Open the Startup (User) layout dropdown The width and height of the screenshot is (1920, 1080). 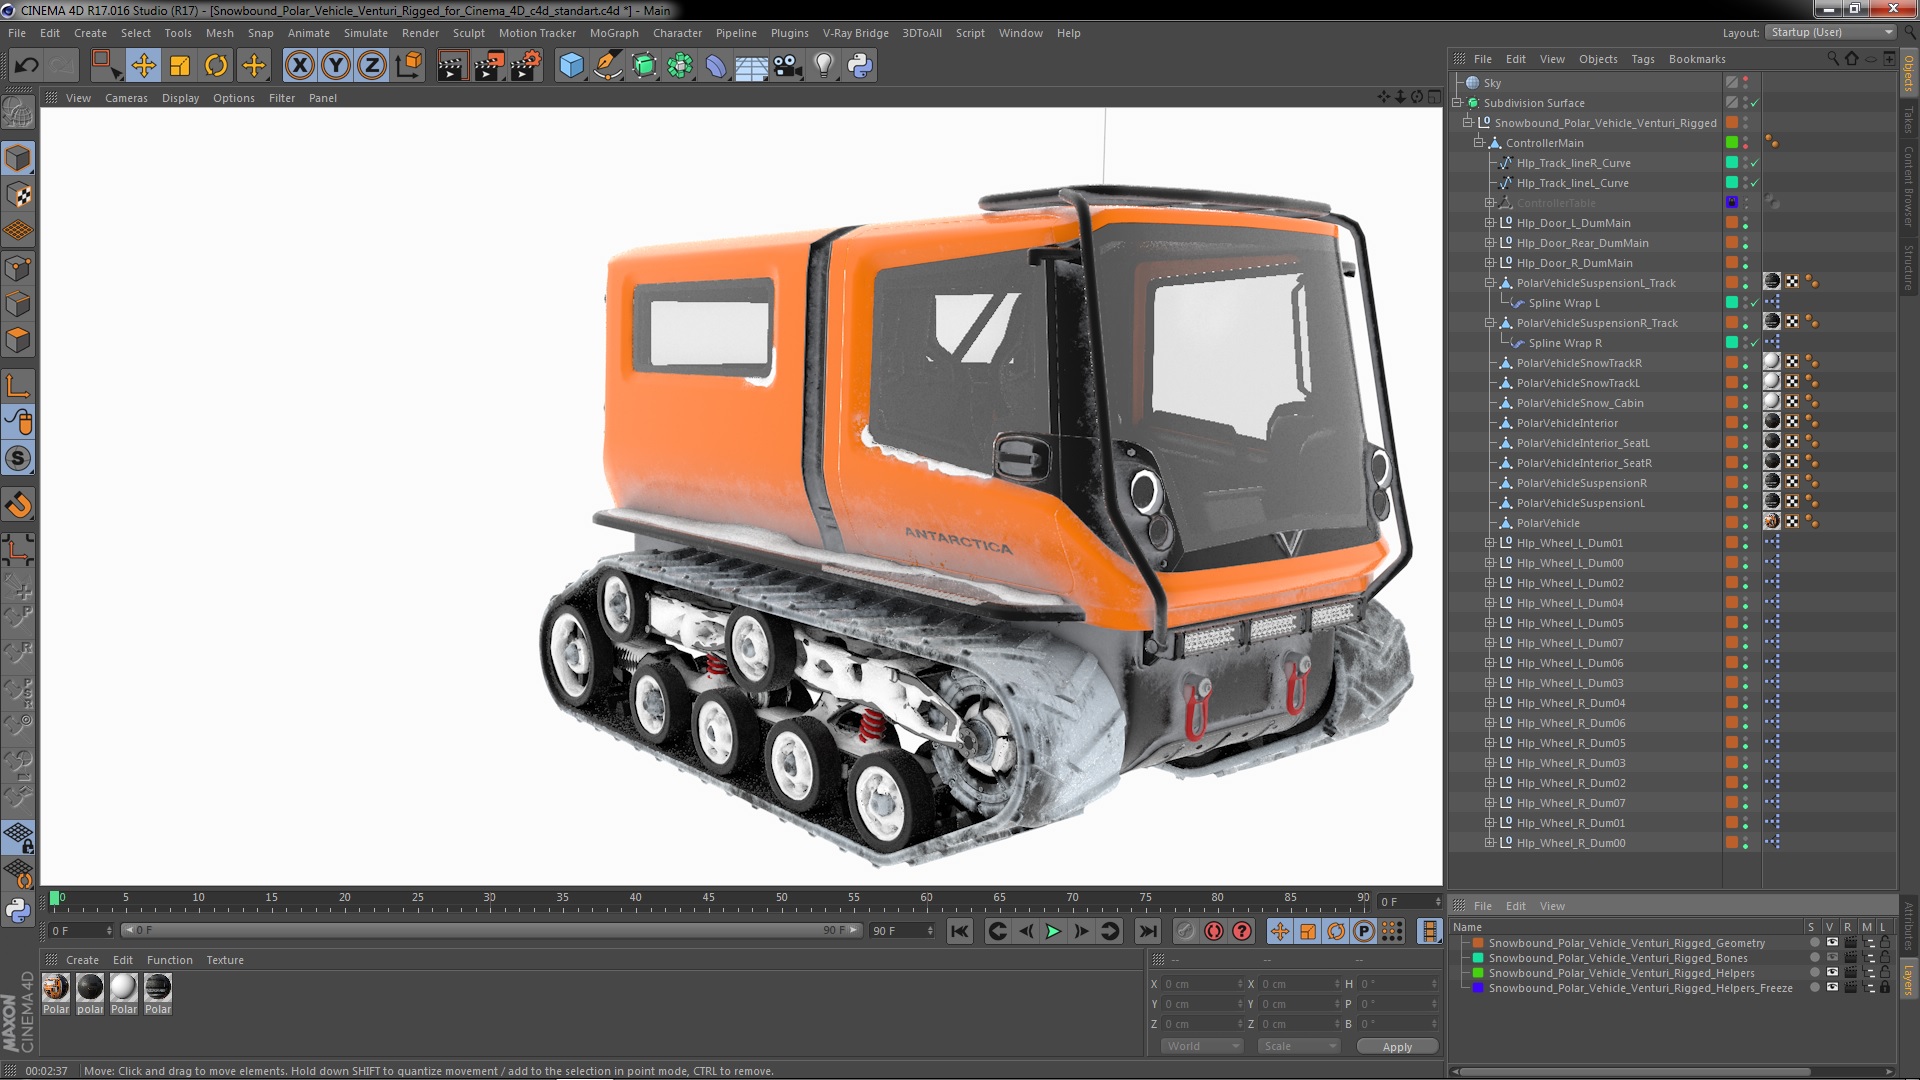[1830, 32]
